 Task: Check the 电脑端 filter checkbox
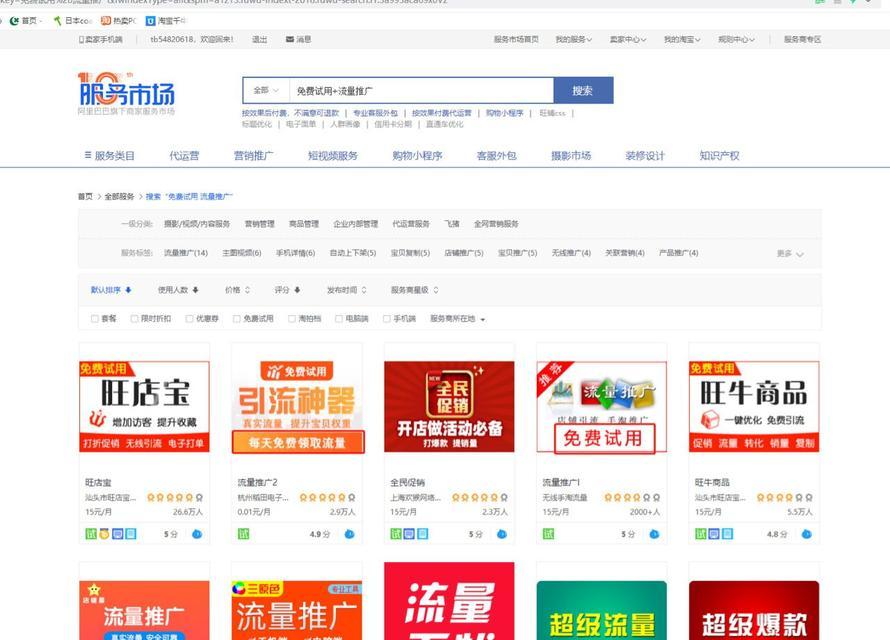(339, 319)
